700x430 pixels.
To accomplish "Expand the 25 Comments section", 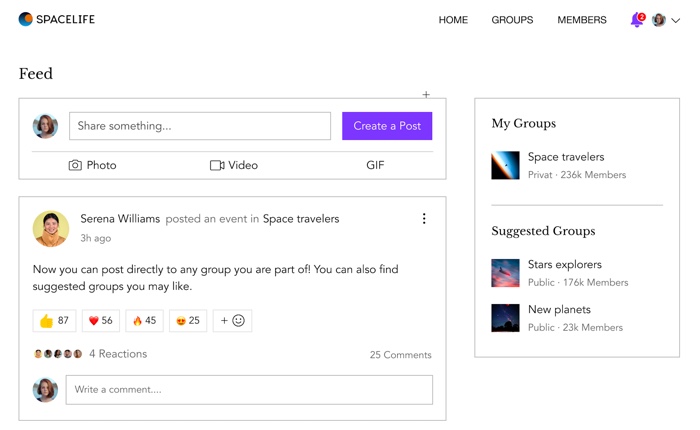I will click(x=400, y=355).
